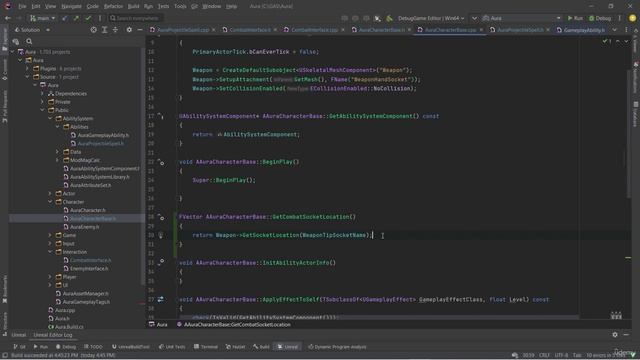Open Dynamic Program Analysis tool window
The width and height of the screenshot is (640, 360).
point(337,347)
